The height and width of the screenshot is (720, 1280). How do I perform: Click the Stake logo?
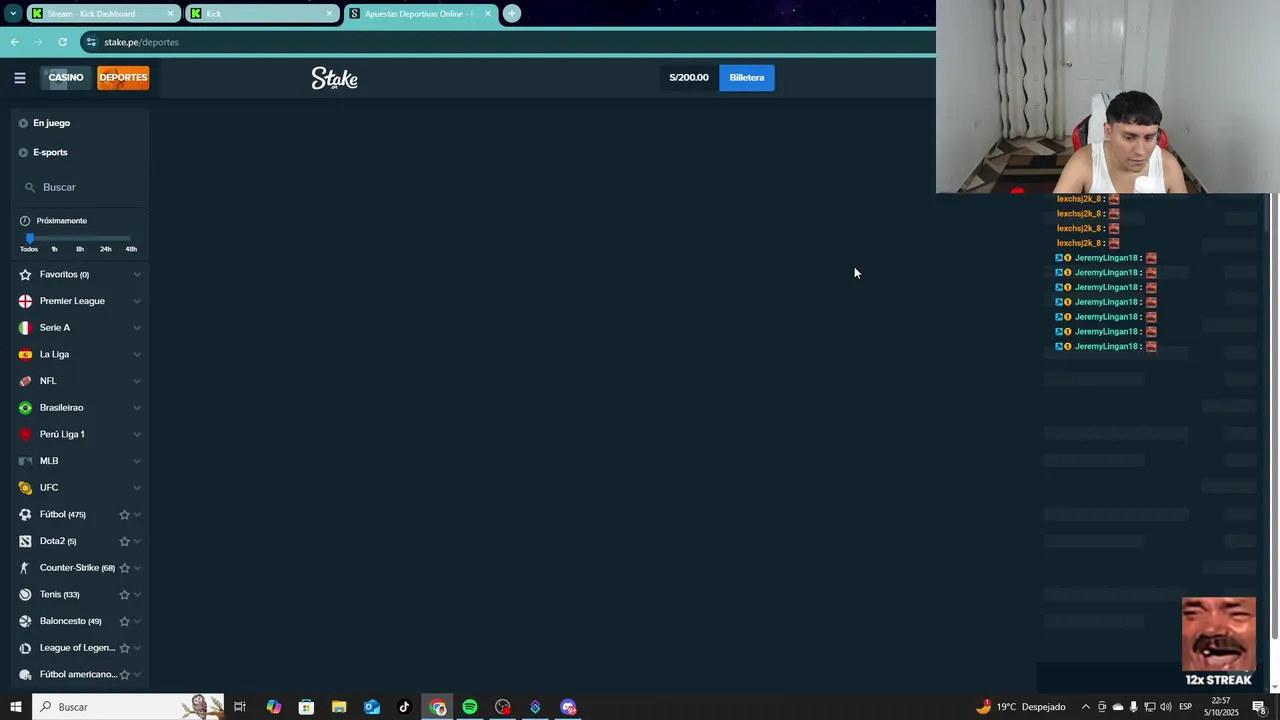334,78
